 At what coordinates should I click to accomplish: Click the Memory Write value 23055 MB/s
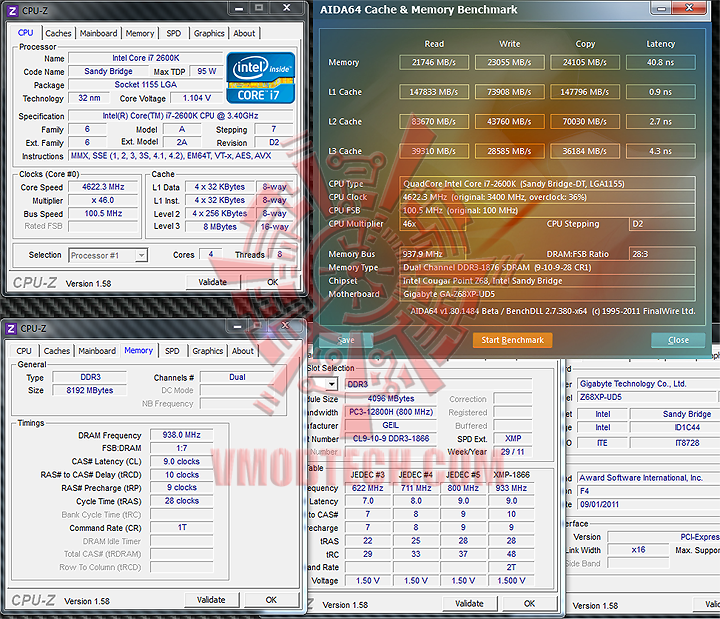click(x=509, y=62)
